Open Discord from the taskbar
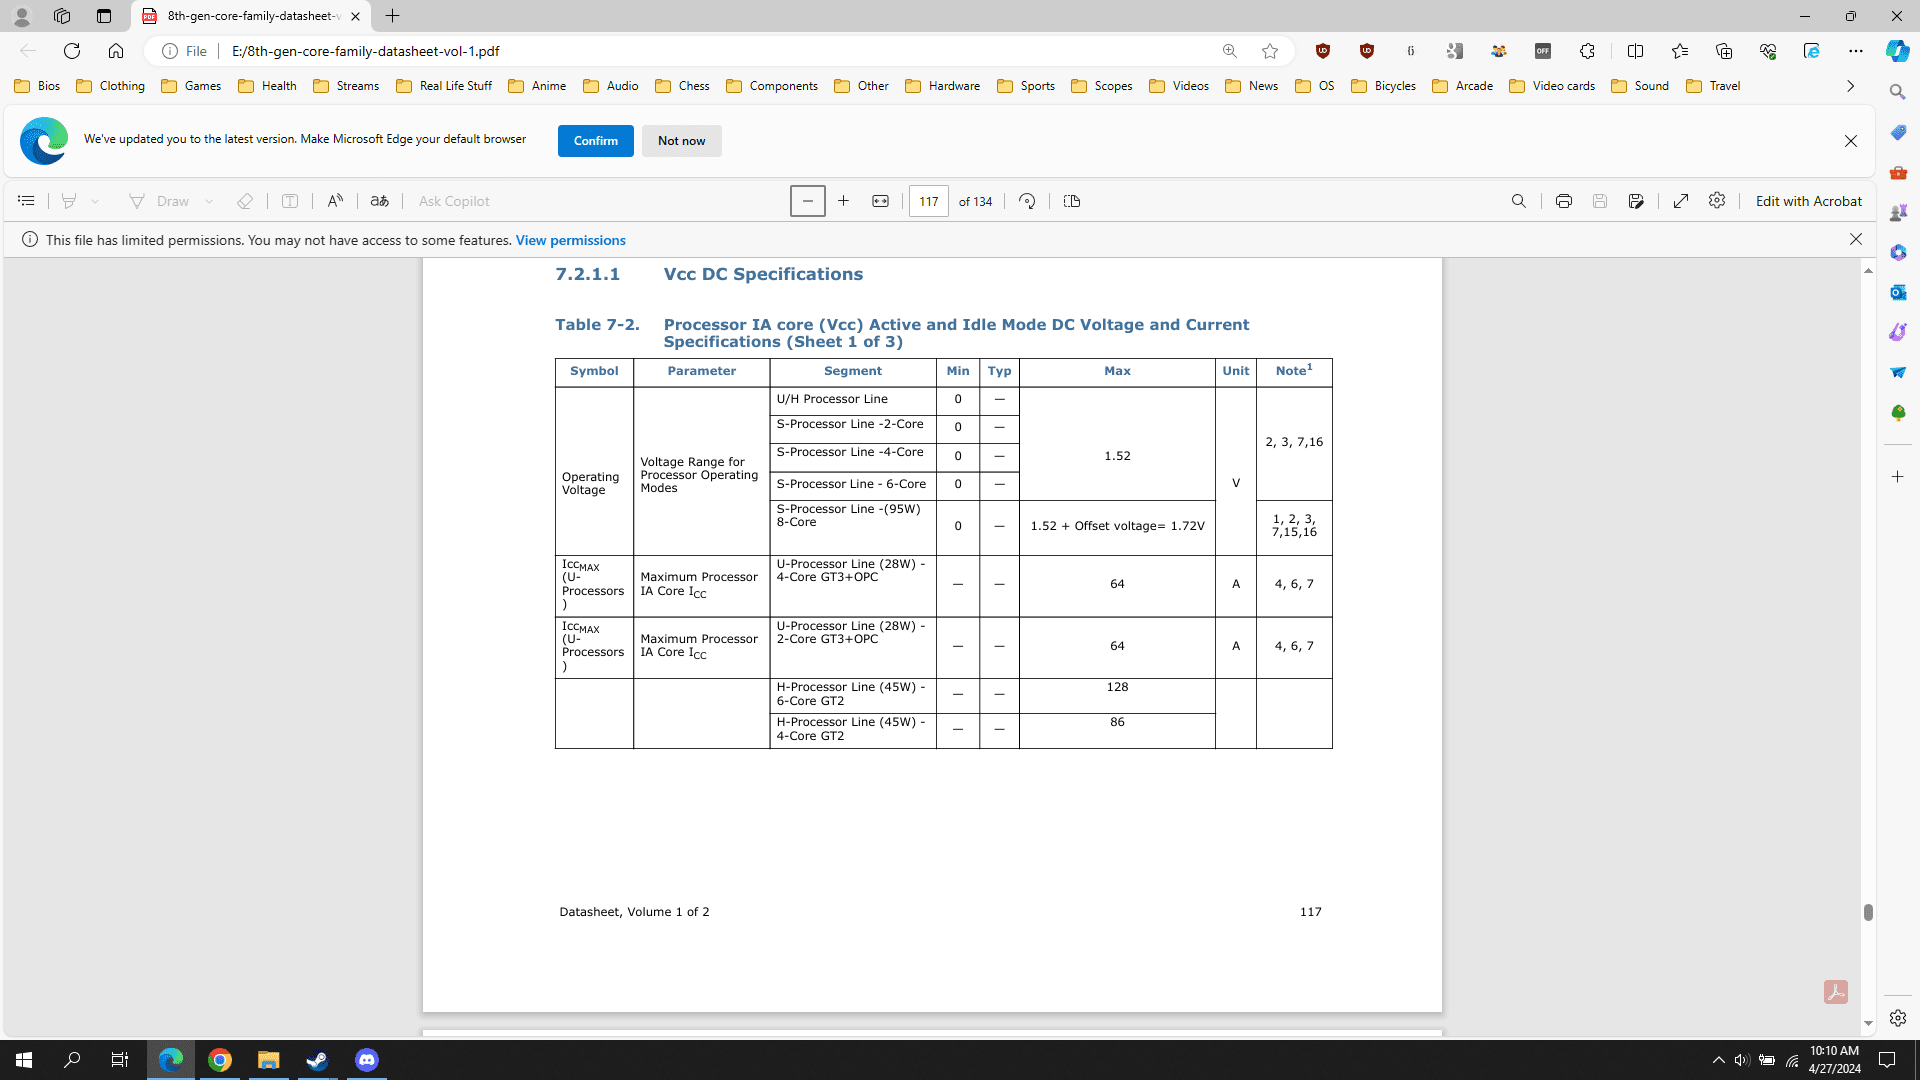1920x1080 pixels. (367, 1060)
